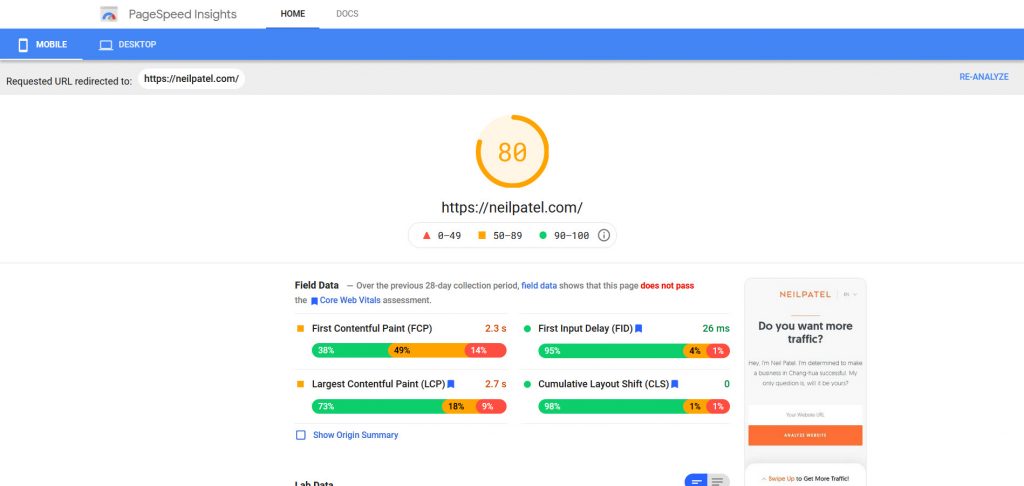Click the orange square icon beside FCP
Image resolution: width=1024 pixels, height=486 pixels.
pos(300,329)
